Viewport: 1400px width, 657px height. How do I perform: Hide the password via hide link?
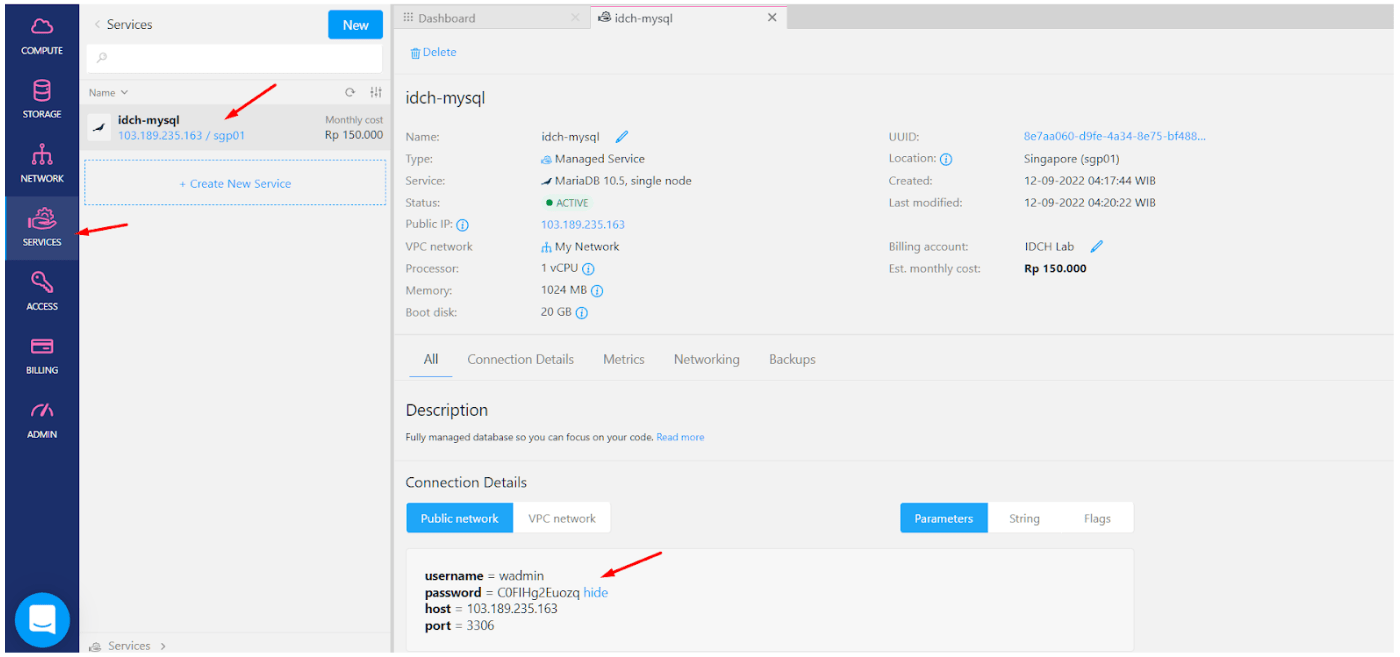click(x=596, y=593)
